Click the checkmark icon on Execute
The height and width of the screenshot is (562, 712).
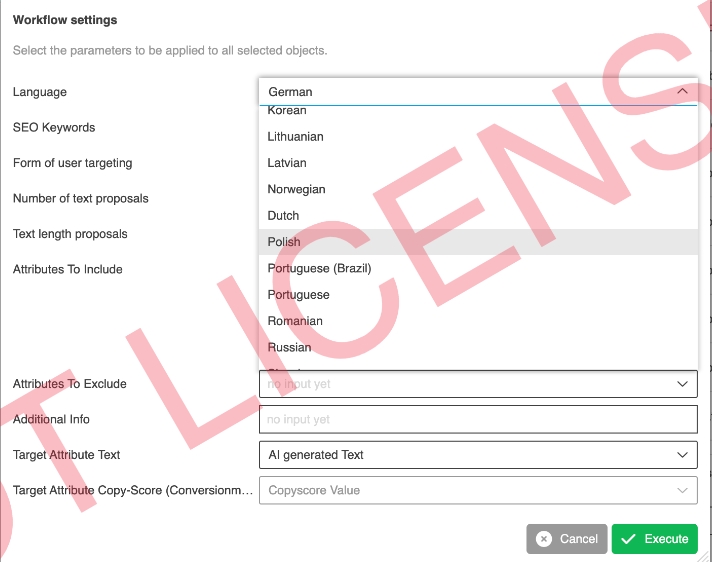coord(628,539)
